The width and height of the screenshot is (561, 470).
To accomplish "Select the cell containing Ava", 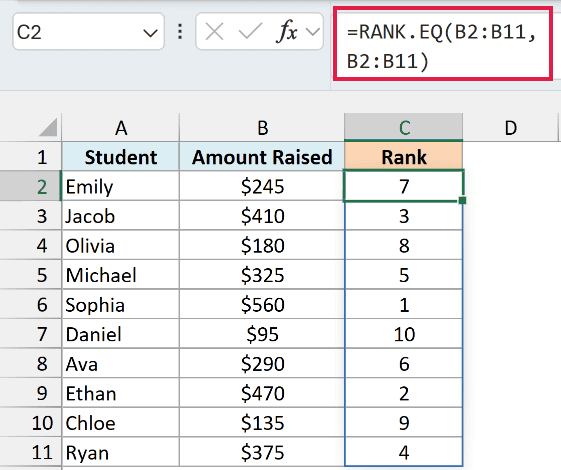I will click(x=121, y=363).
